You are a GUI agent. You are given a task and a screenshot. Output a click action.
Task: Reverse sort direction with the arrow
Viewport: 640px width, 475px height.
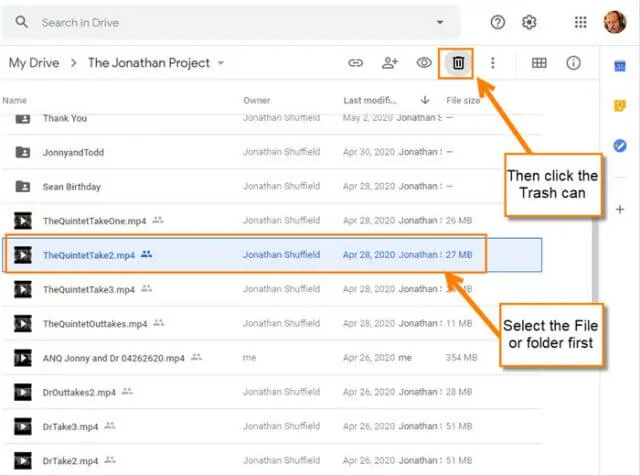424,100
